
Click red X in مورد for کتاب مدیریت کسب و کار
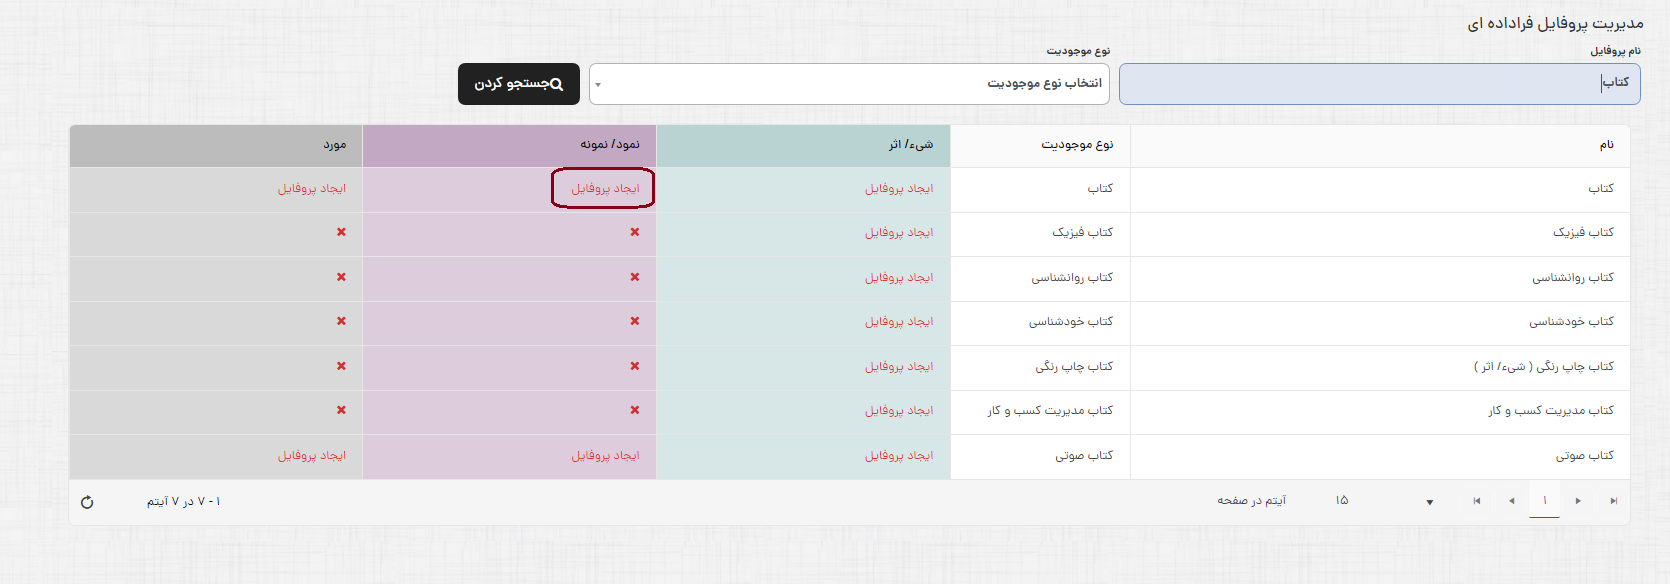(x=341, y=410)
